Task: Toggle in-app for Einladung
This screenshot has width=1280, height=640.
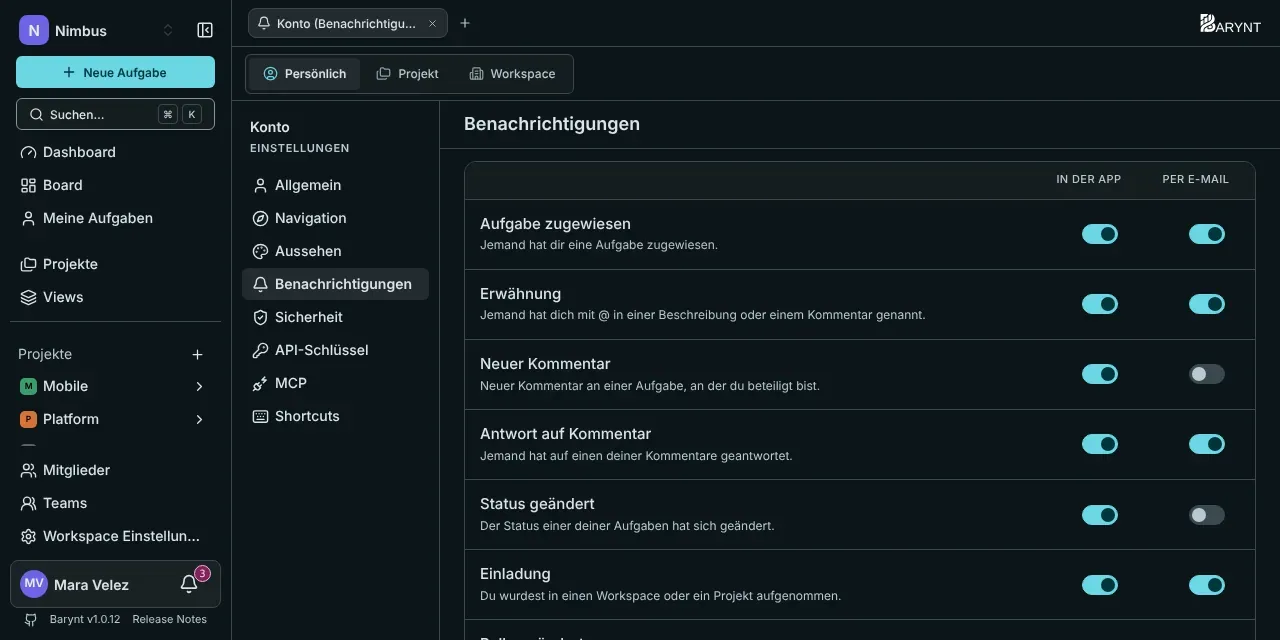Action: coord(1100,585)
